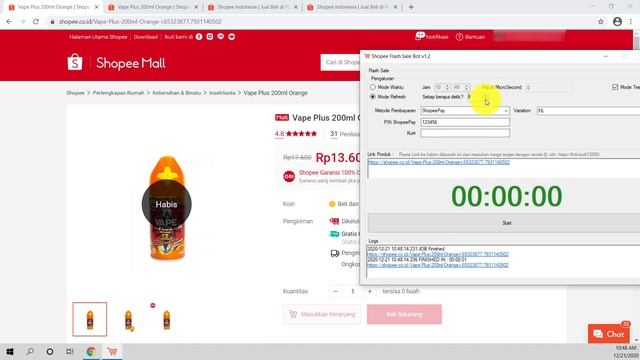Open Shopee's Instagram icon
This screenshot has width=640, height=360.
[210, 37]
